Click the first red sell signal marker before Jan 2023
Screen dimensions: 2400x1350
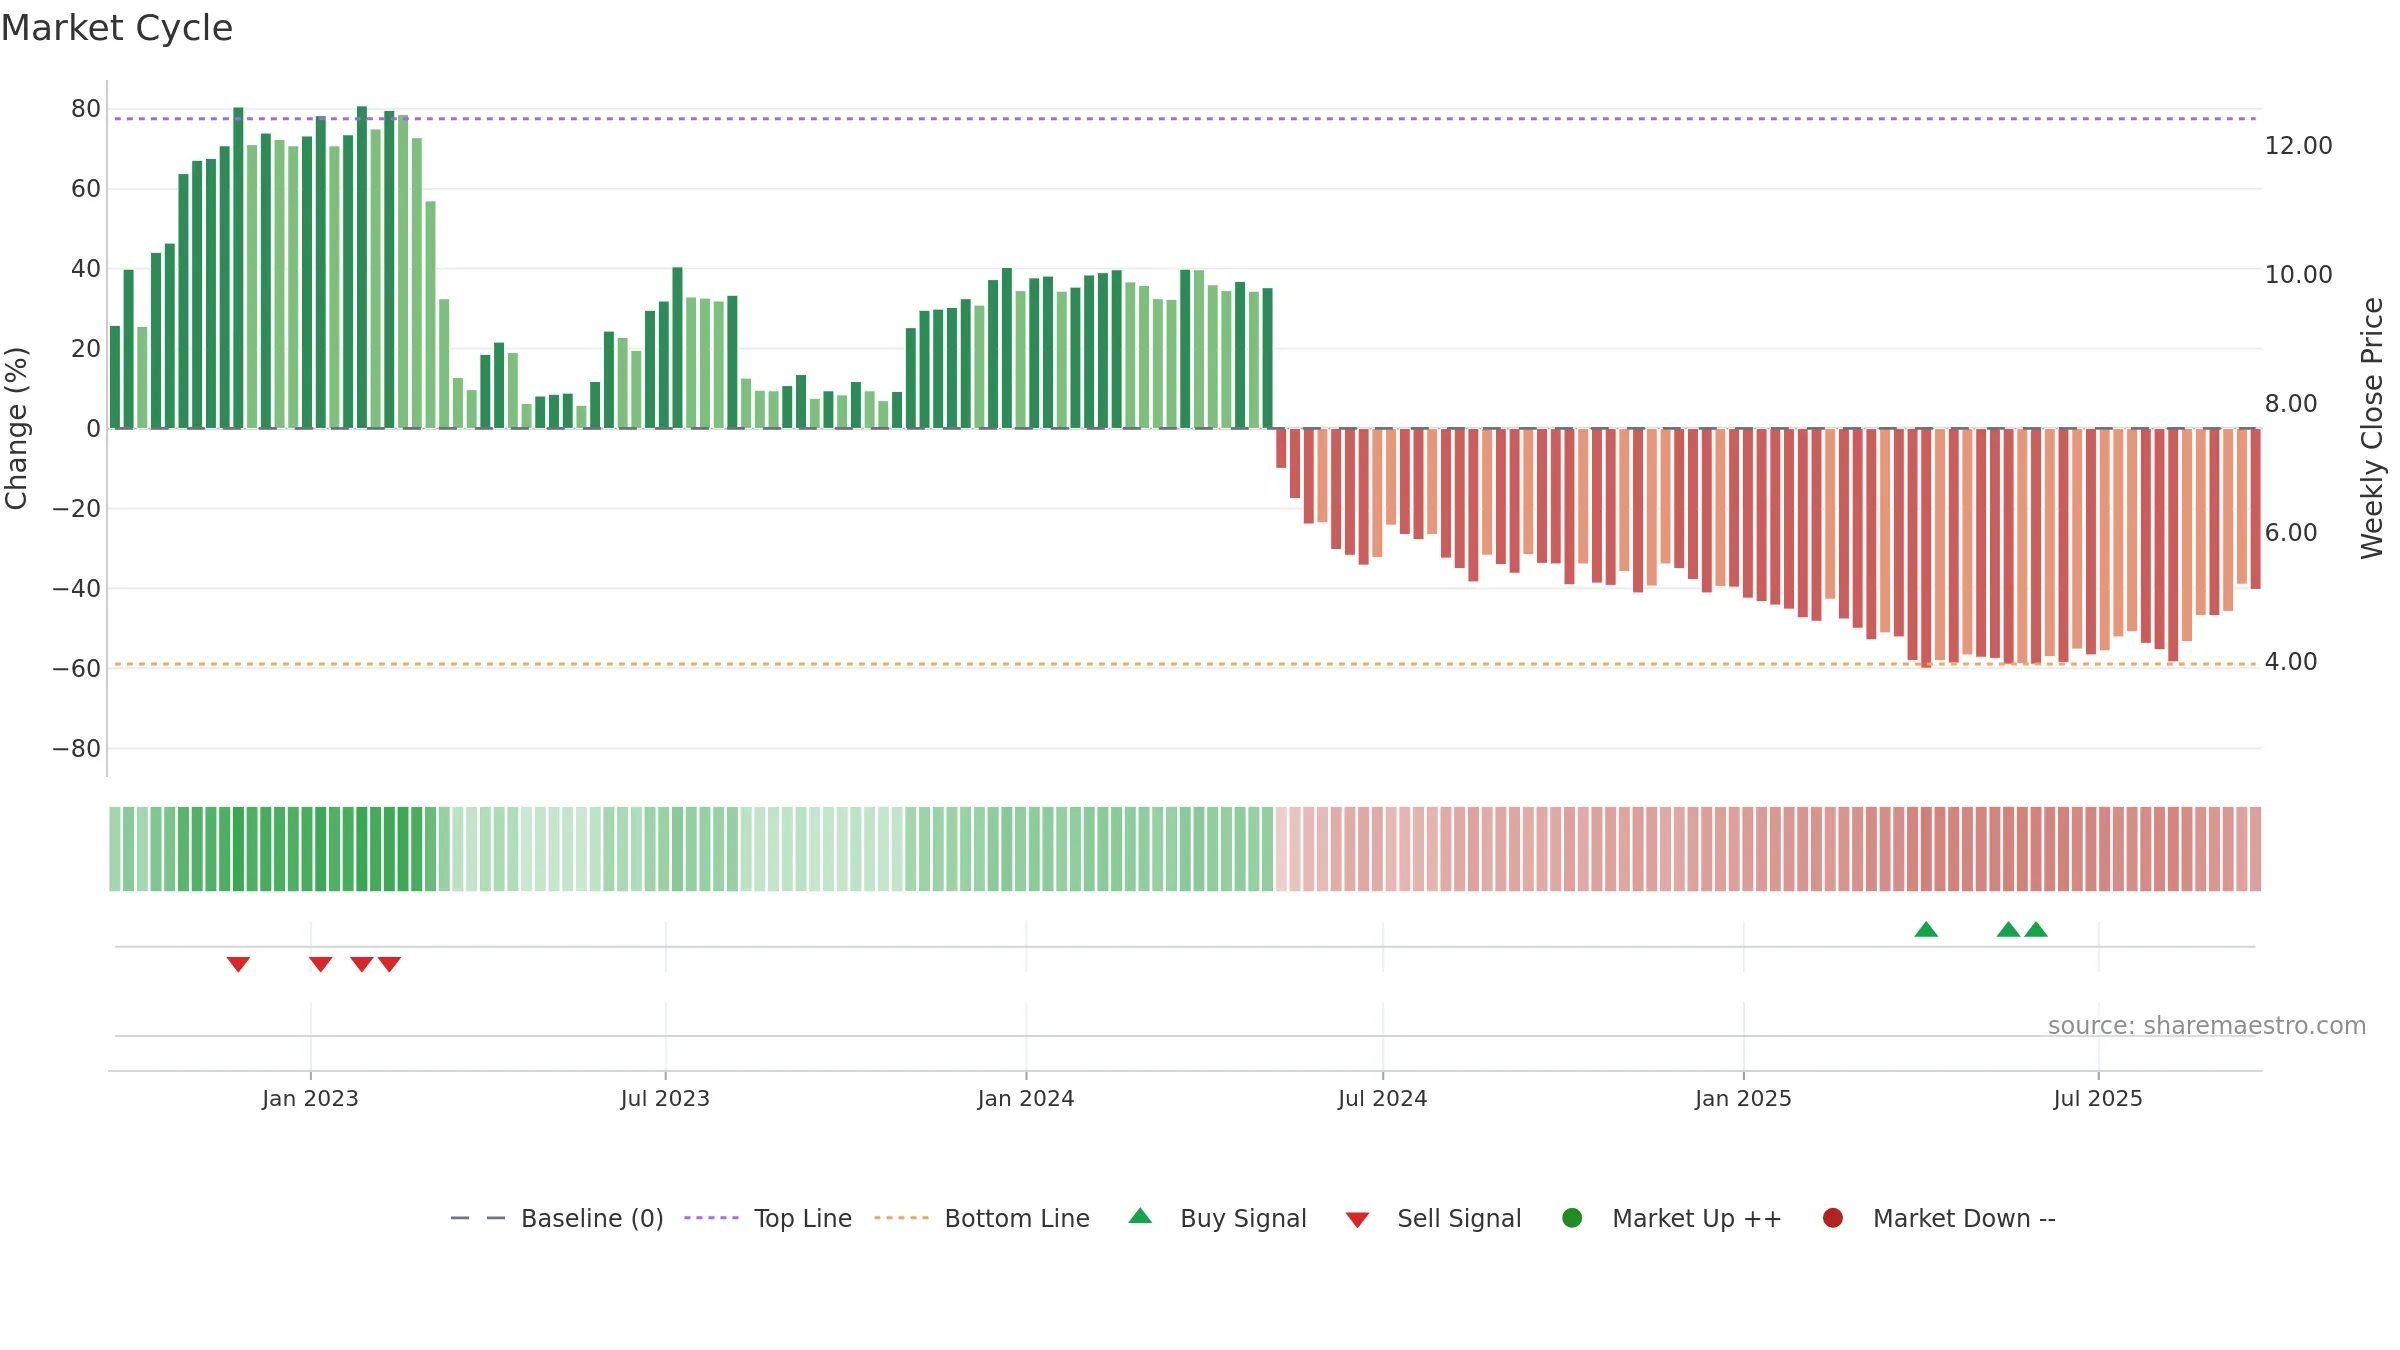[238, 964]
